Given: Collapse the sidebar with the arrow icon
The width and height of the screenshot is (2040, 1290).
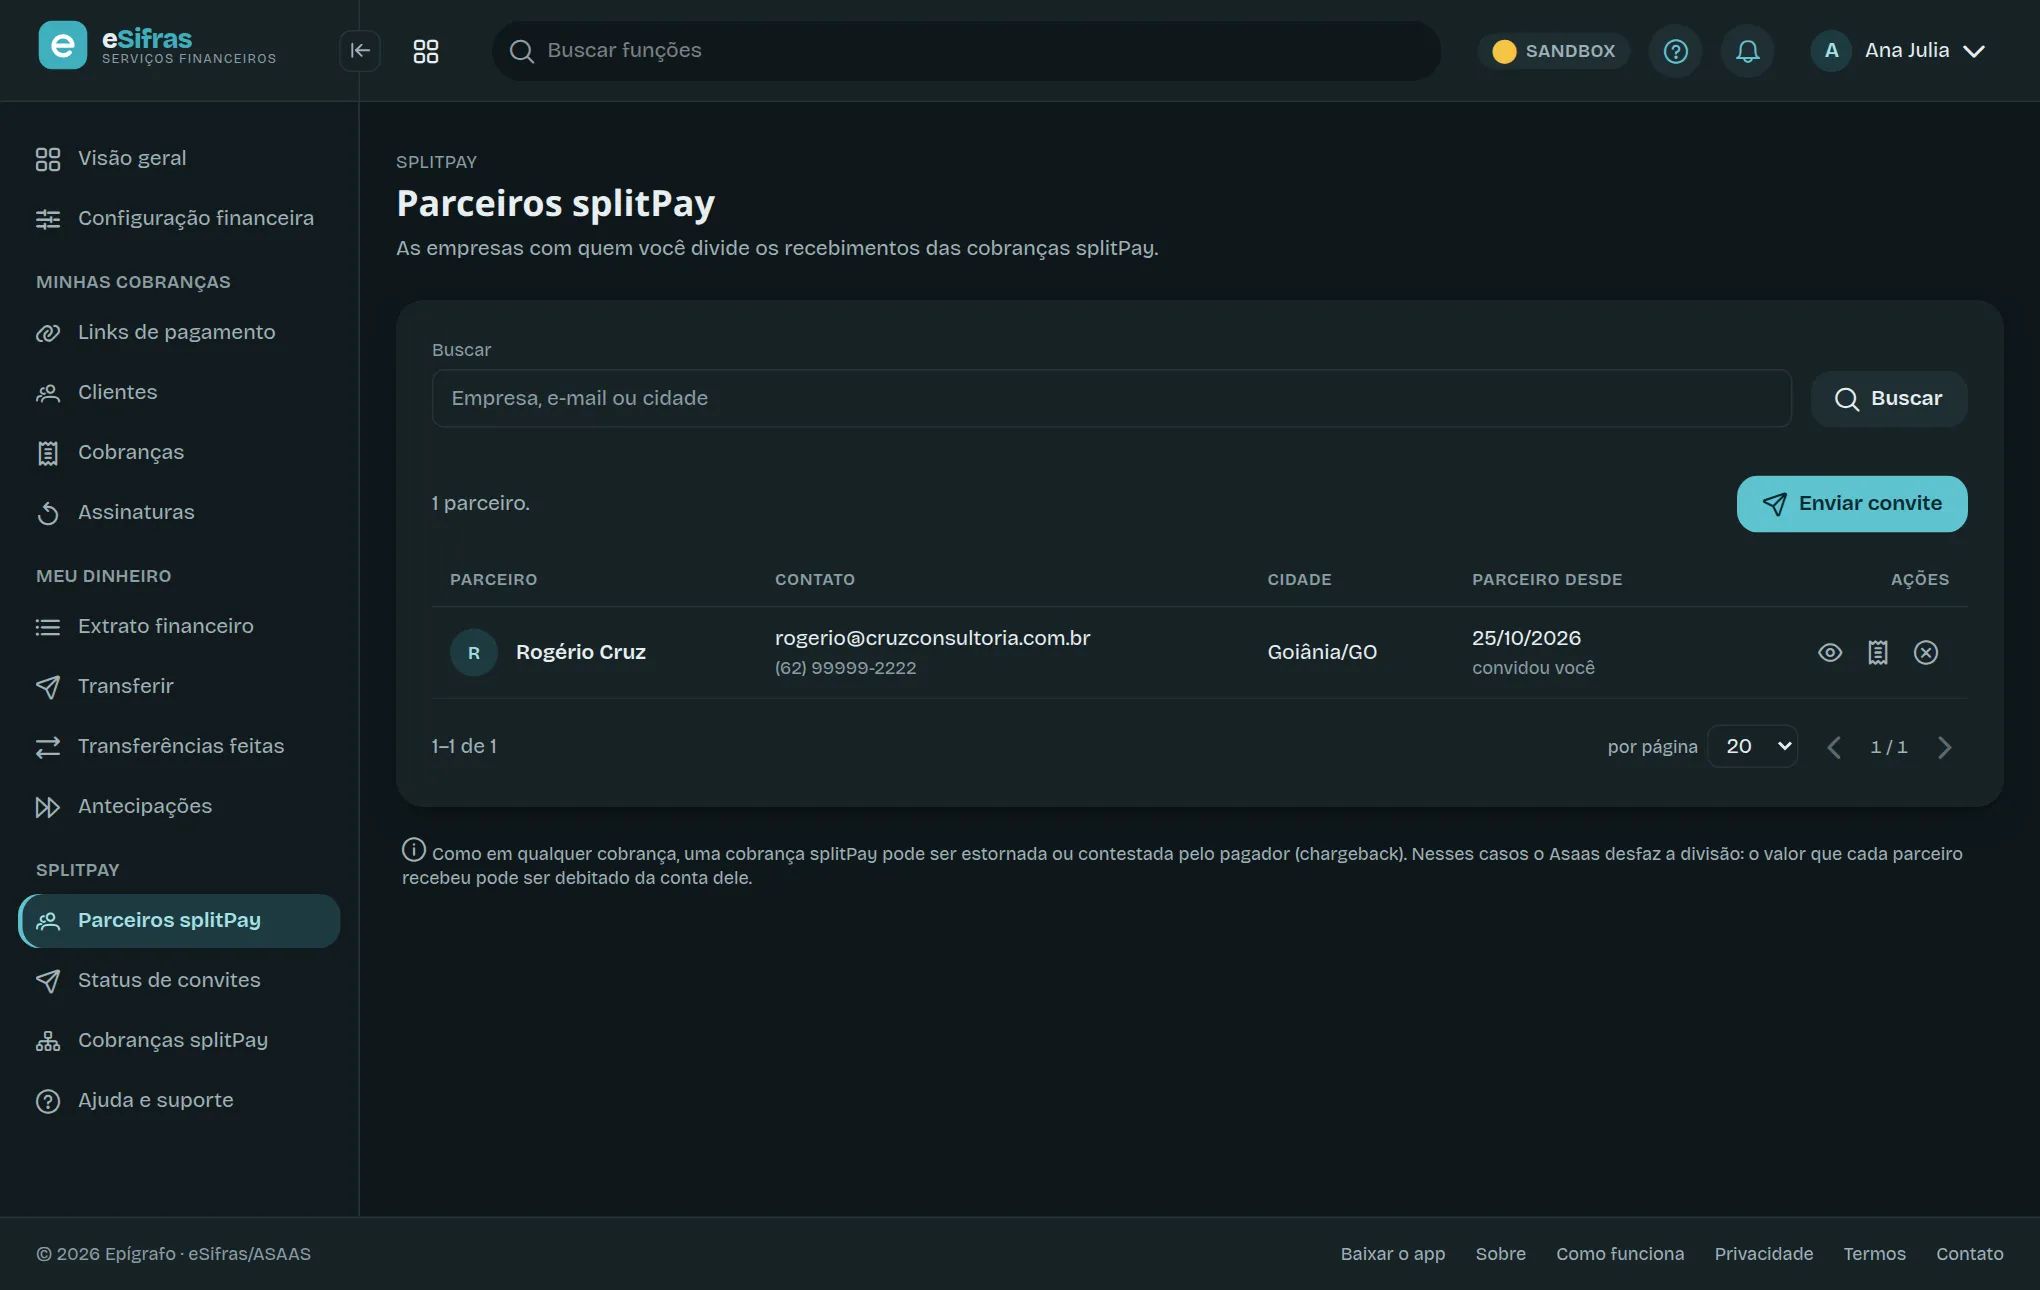Looking at the screenshot, I should click(x=360, y=51).
